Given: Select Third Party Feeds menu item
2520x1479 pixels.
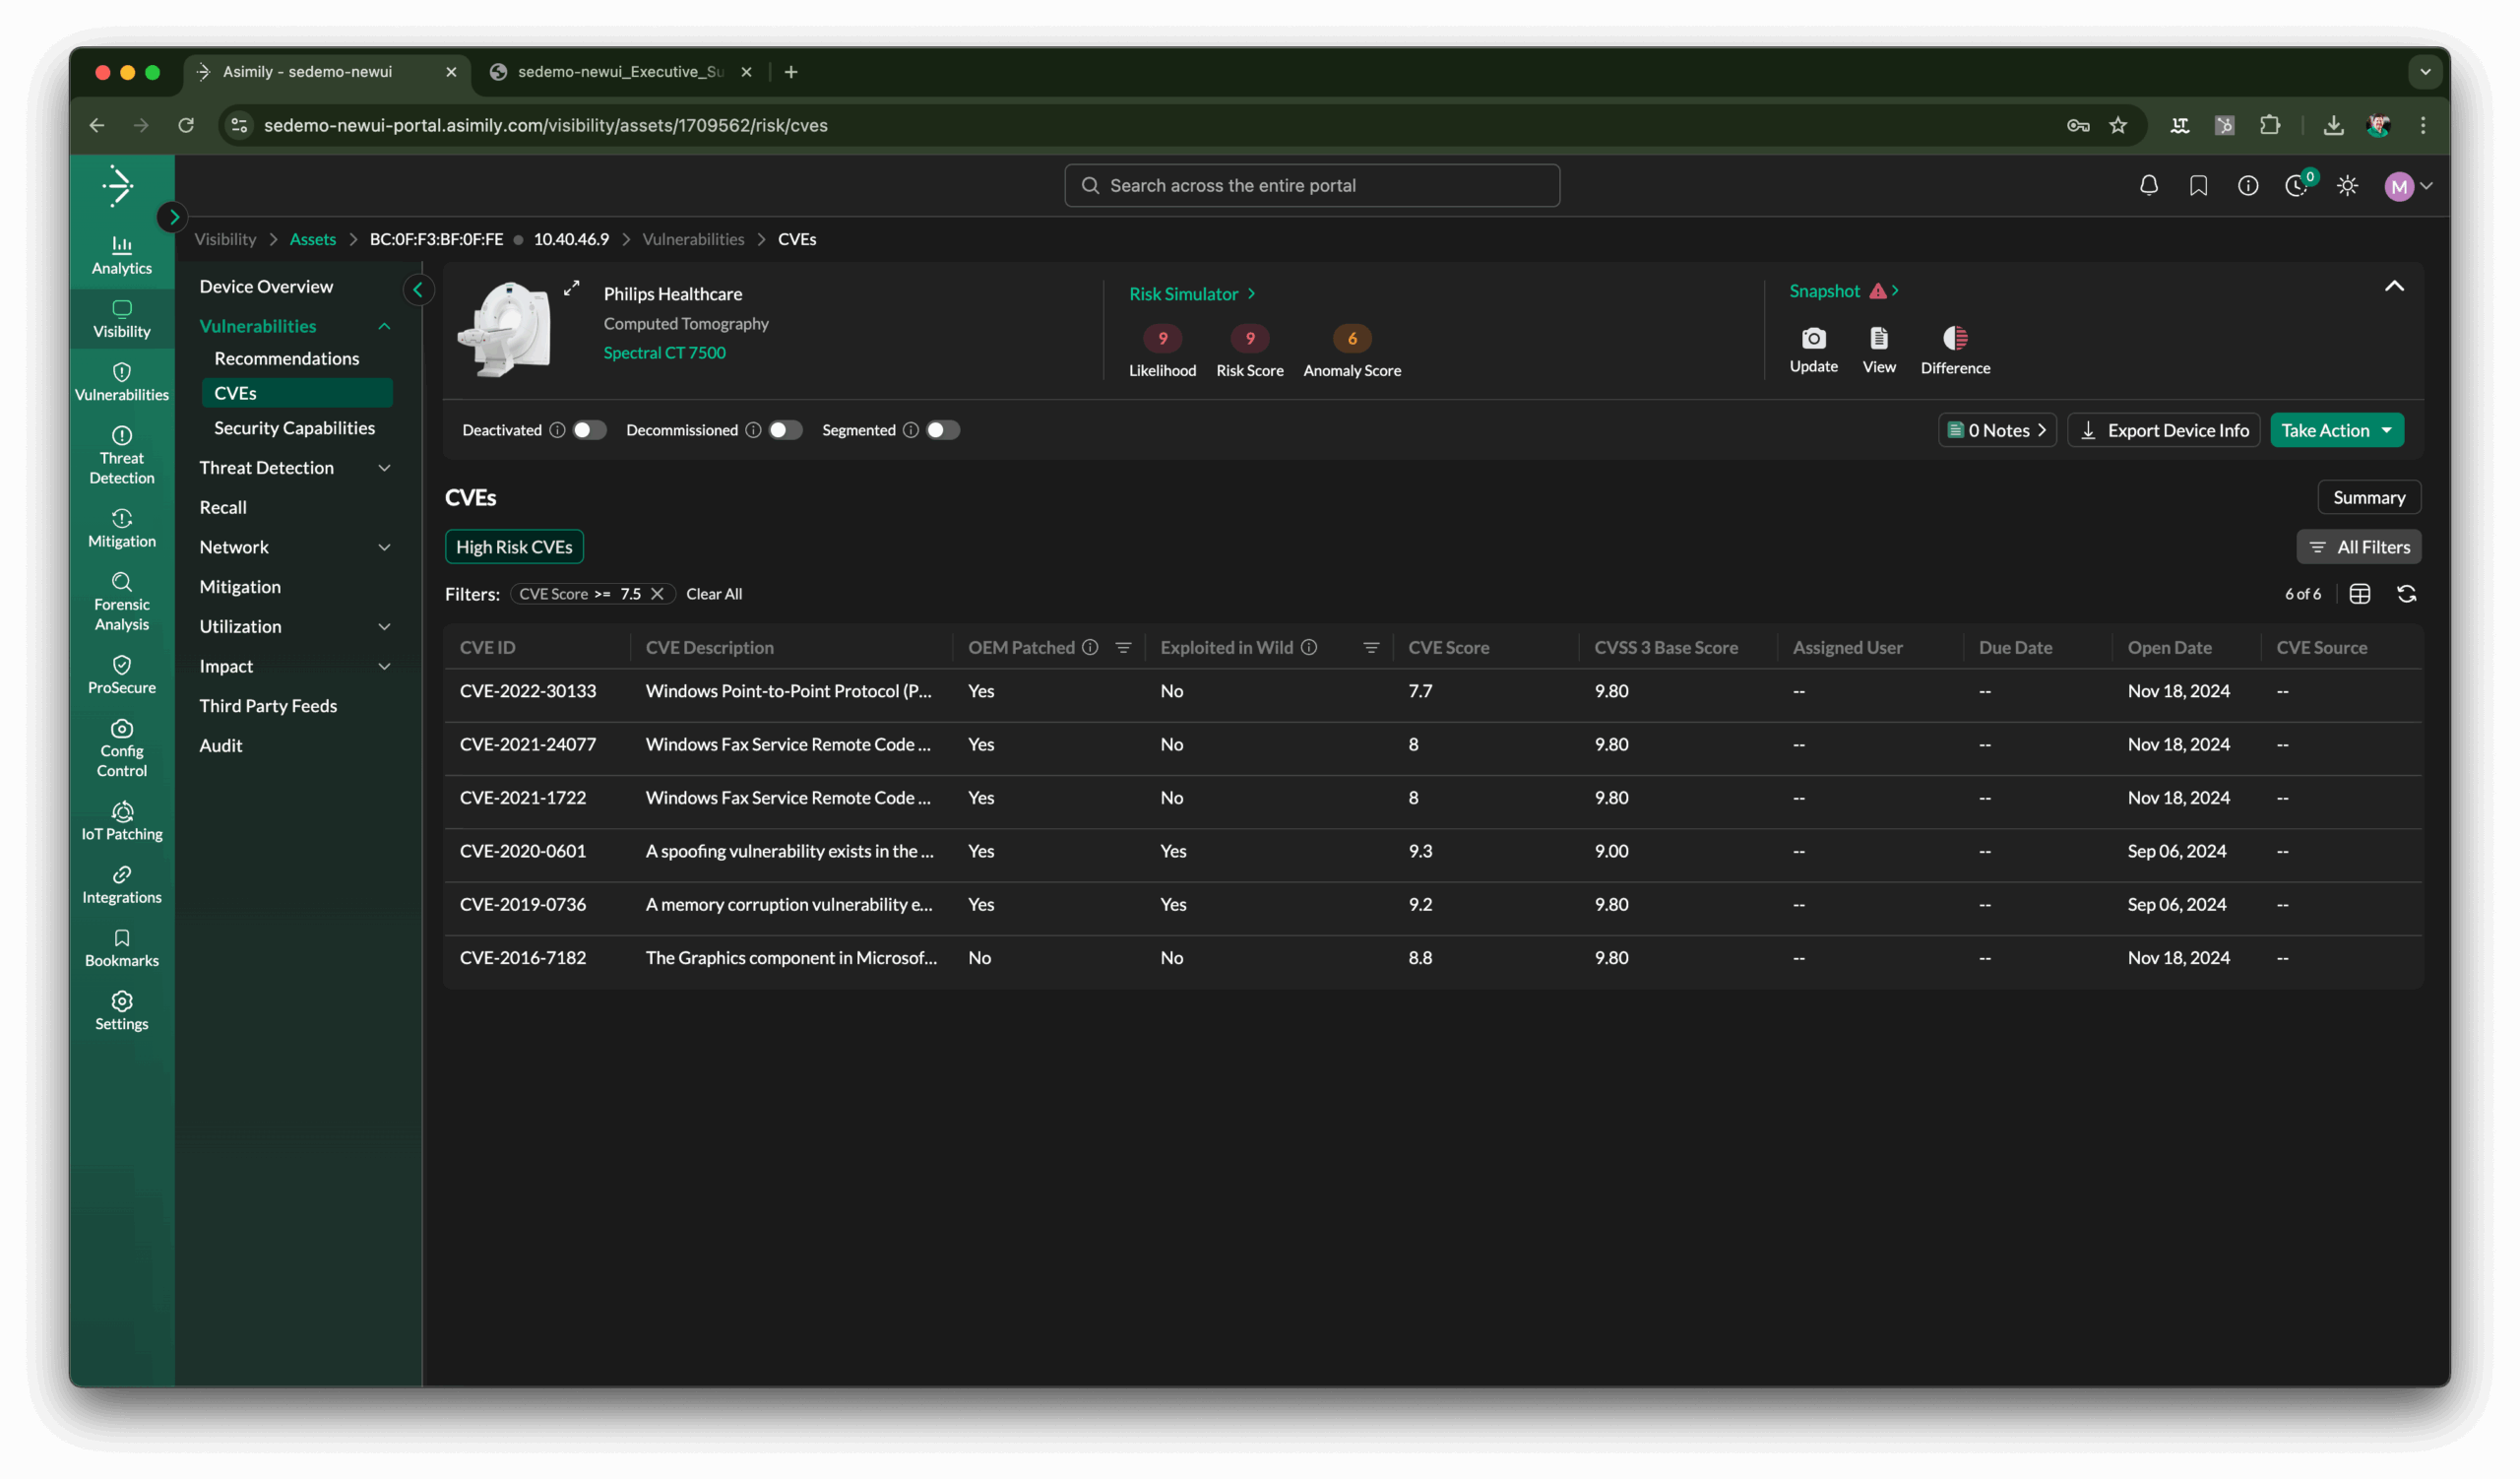Looking at the screenshot, I should pos(268,706).
